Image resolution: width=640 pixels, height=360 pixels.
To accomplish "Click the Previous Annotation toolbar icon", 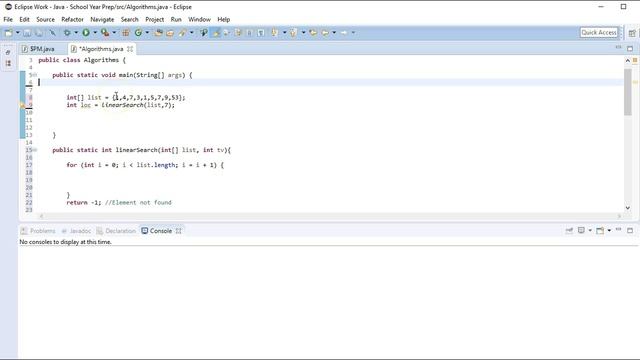I will click(293, 33).
